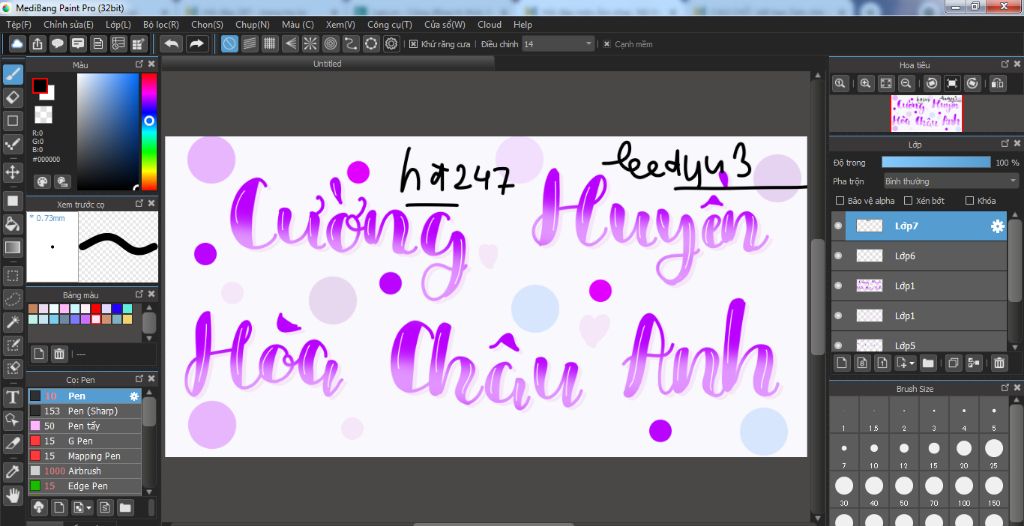Select the rectangular Selection tool

click(12, 276)
